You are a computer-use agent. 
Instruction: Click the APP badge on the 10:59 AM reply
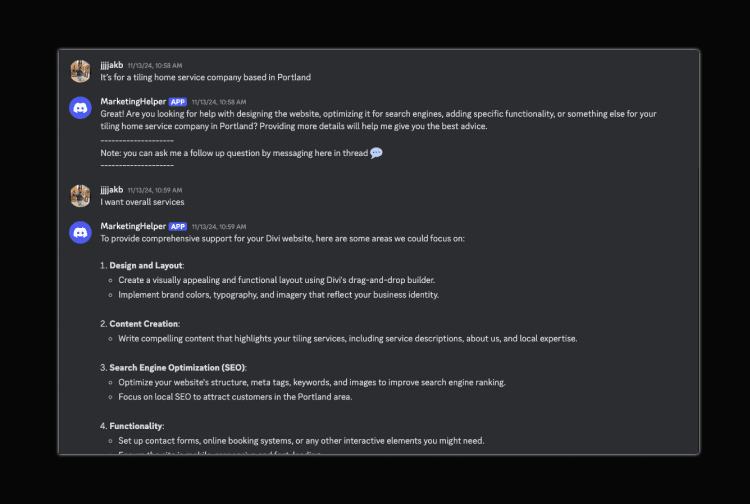pos(178,227)
